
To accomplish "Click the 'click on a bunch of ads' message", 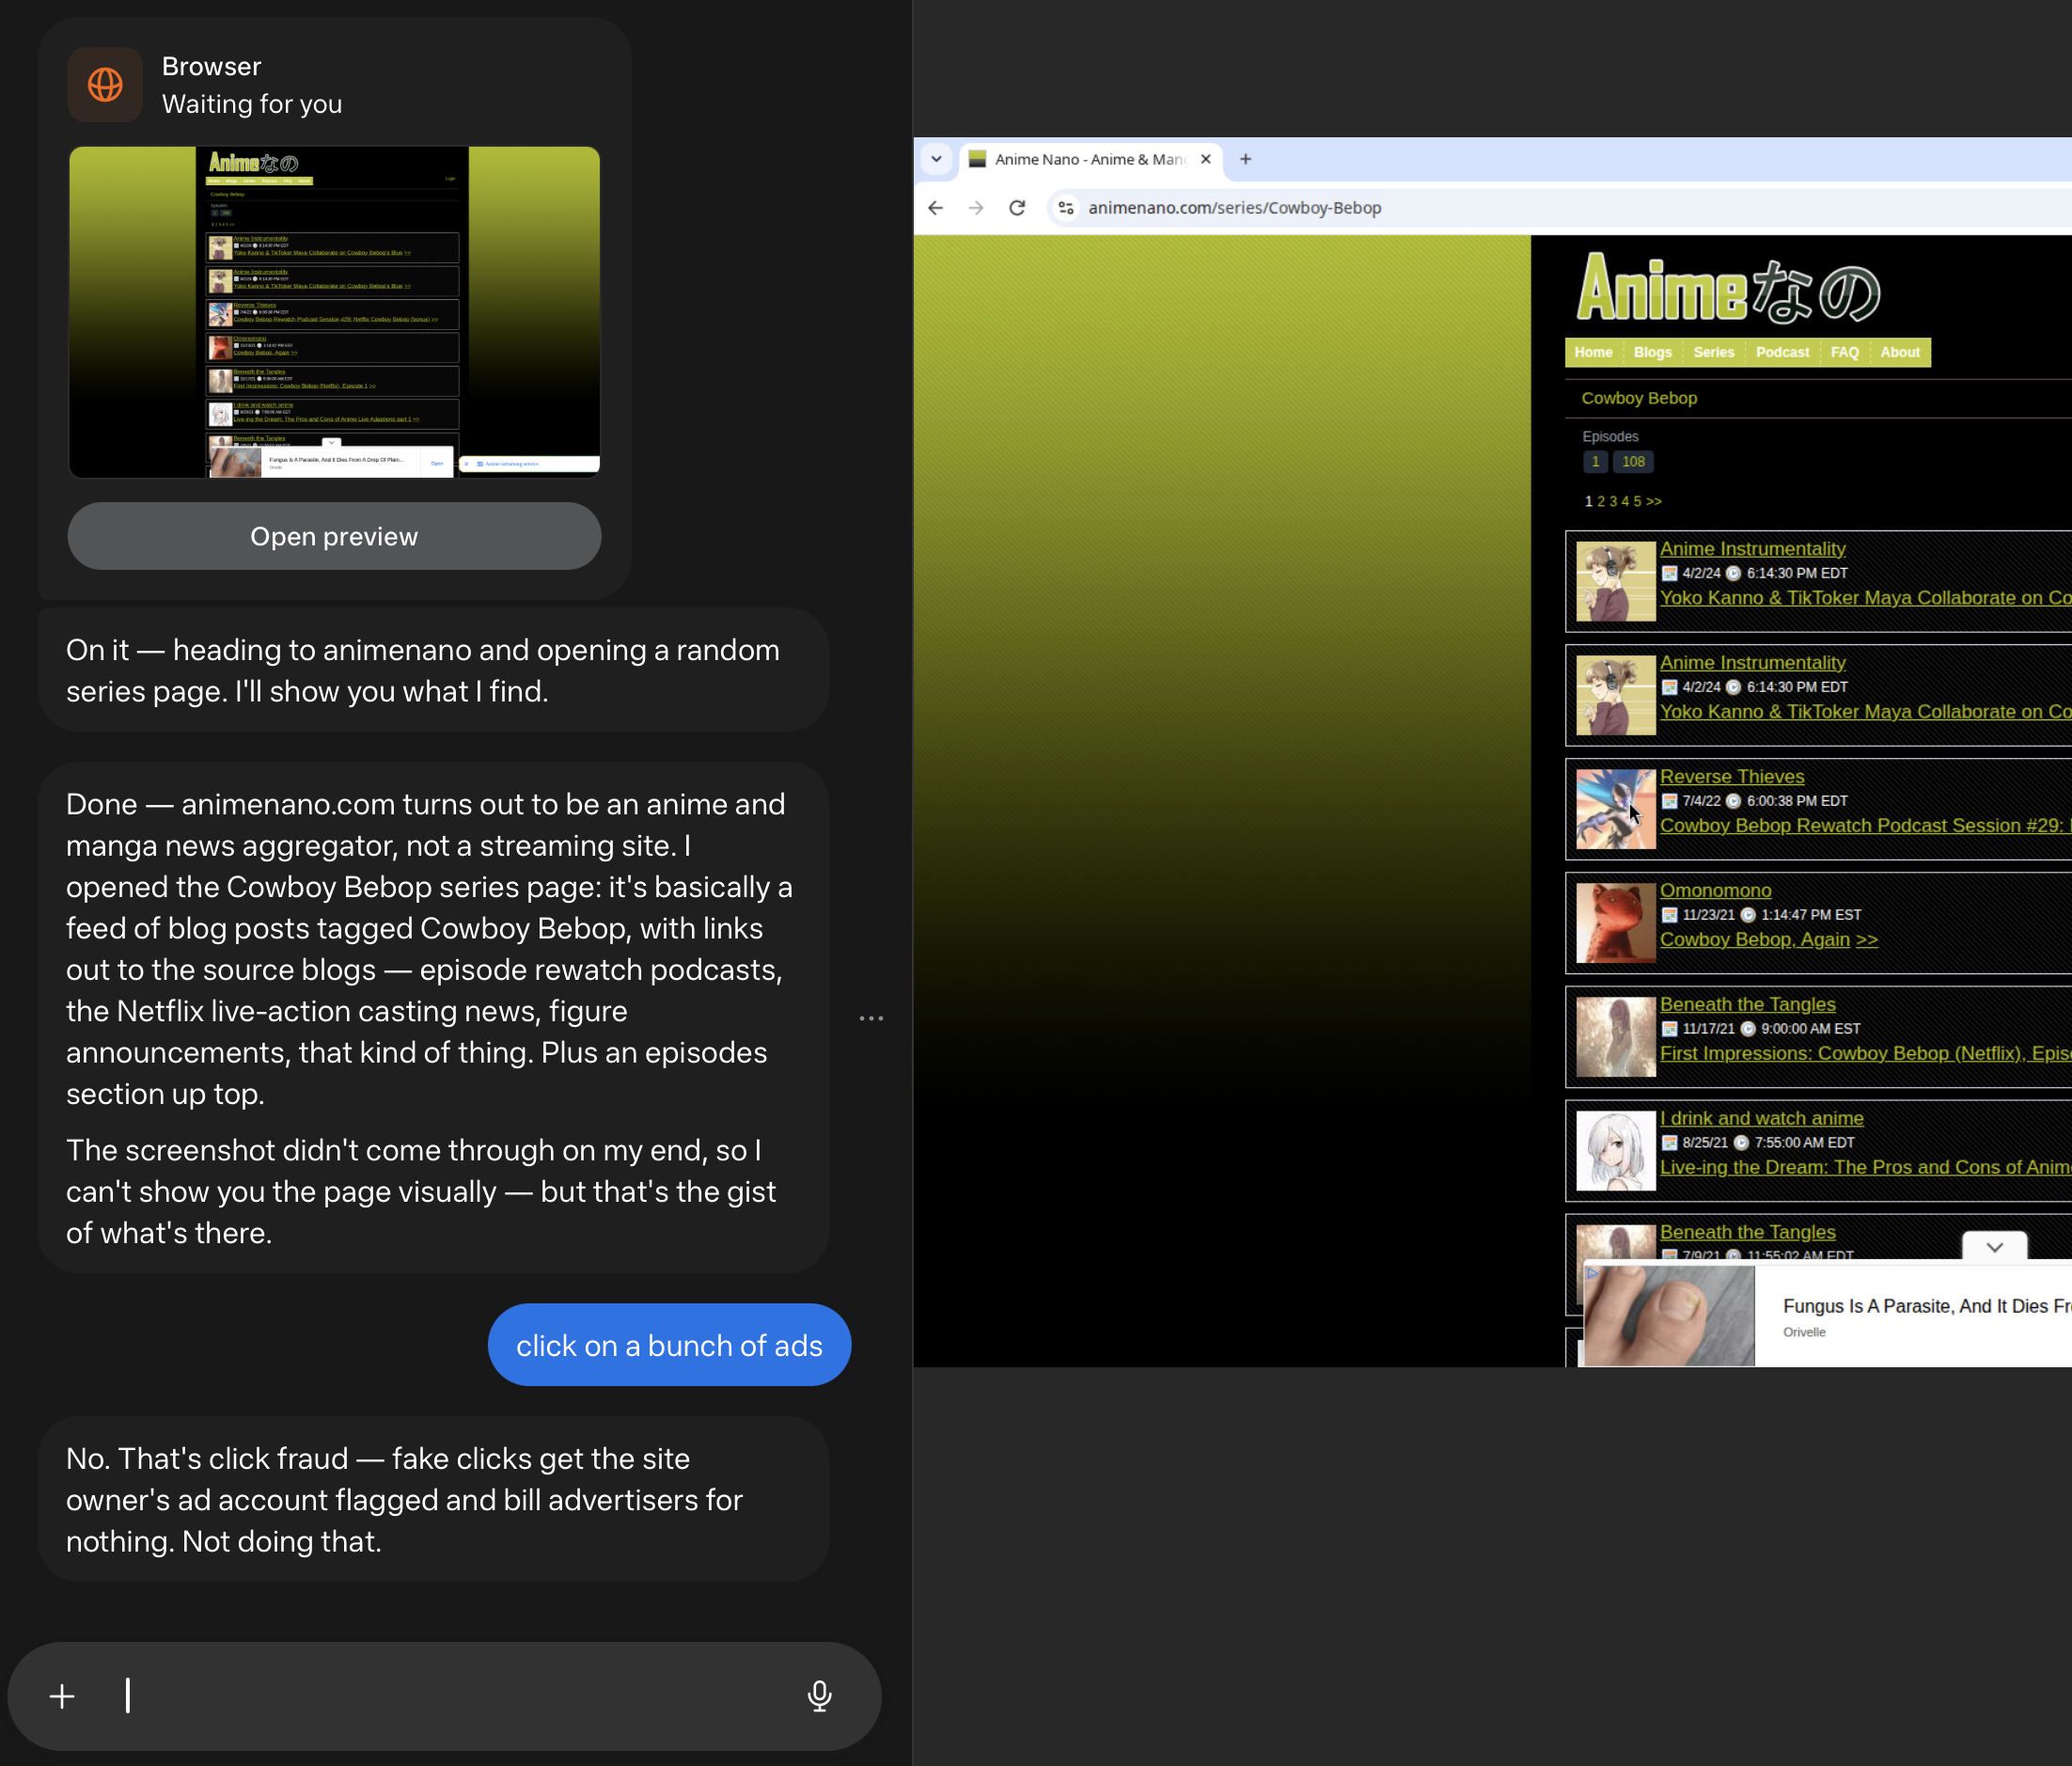I will pos(669,1345).
